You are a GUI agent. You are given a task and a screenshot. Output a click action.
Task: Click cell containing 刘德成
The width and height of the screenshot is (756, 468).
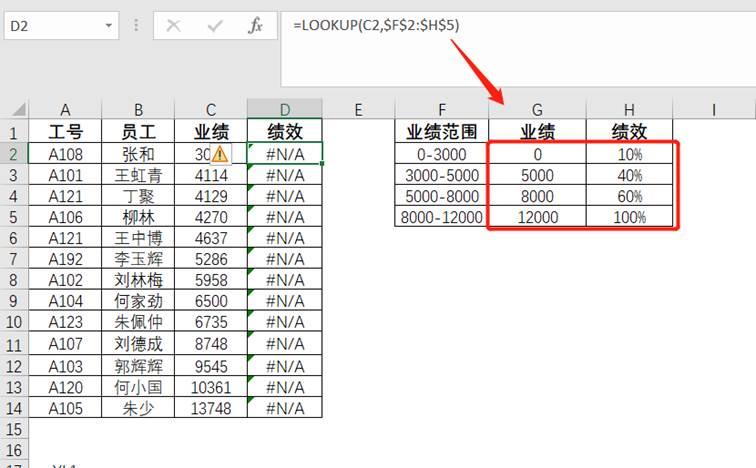coord(138,344)
